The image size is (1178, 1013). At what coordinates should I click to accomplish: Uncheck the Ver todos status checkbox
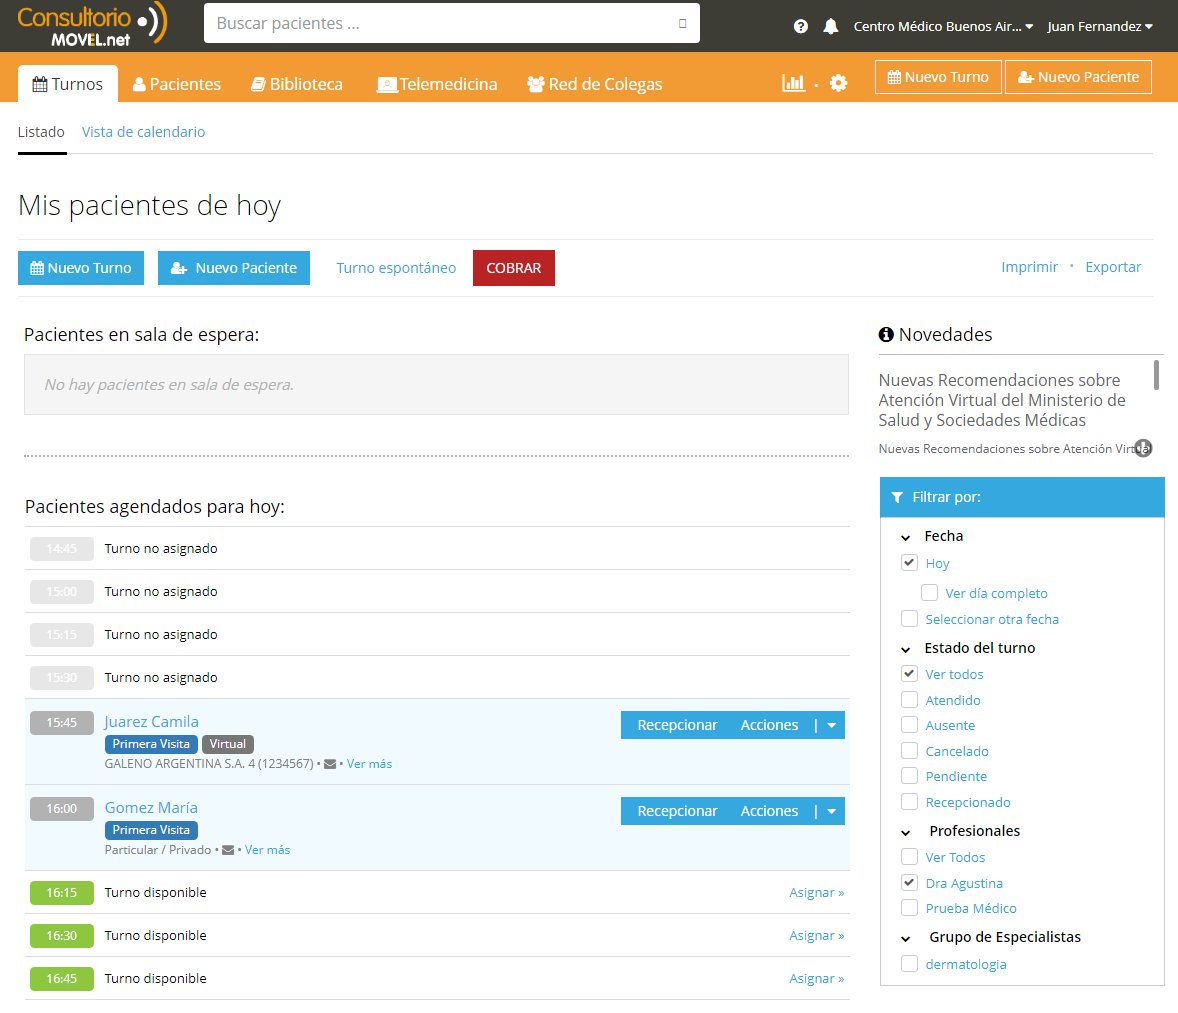pos(909,673)
